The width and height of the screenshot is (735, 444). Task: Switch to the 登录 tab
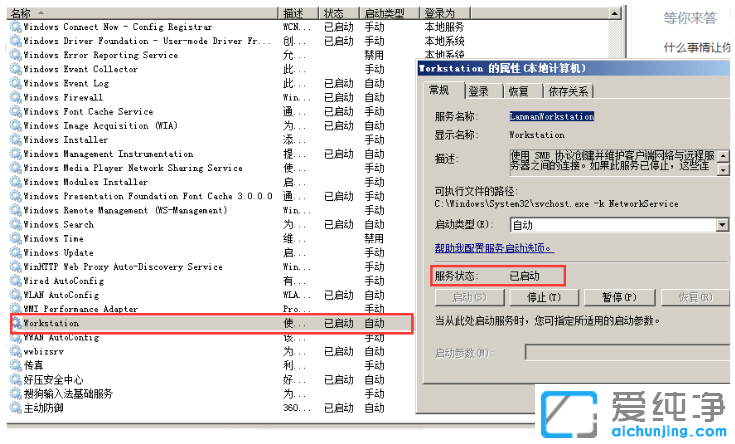[478, 91]
